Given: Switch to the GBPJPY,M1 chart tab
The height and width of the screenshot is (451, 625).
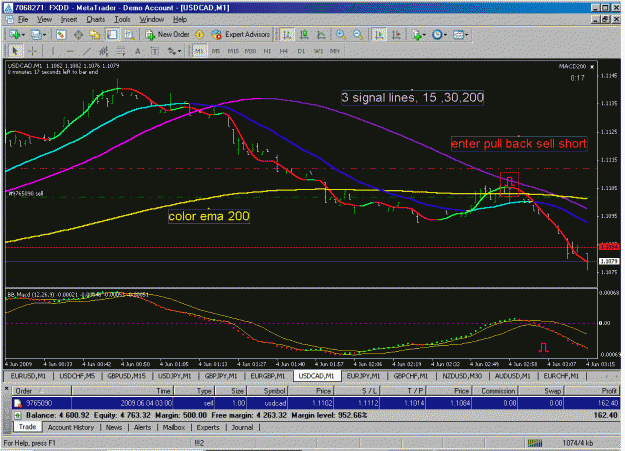Looking at the screenshot, I should 221,376.
